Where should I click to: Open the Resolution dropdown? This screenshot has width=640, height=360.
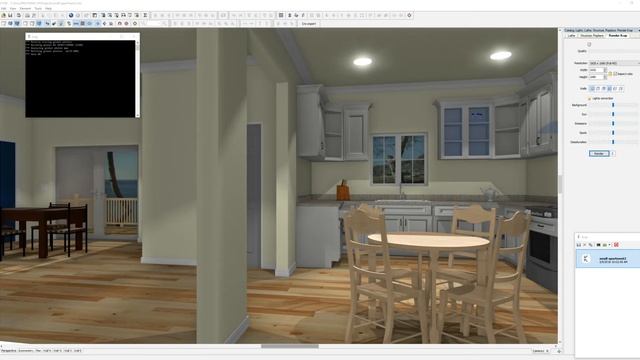614,63
